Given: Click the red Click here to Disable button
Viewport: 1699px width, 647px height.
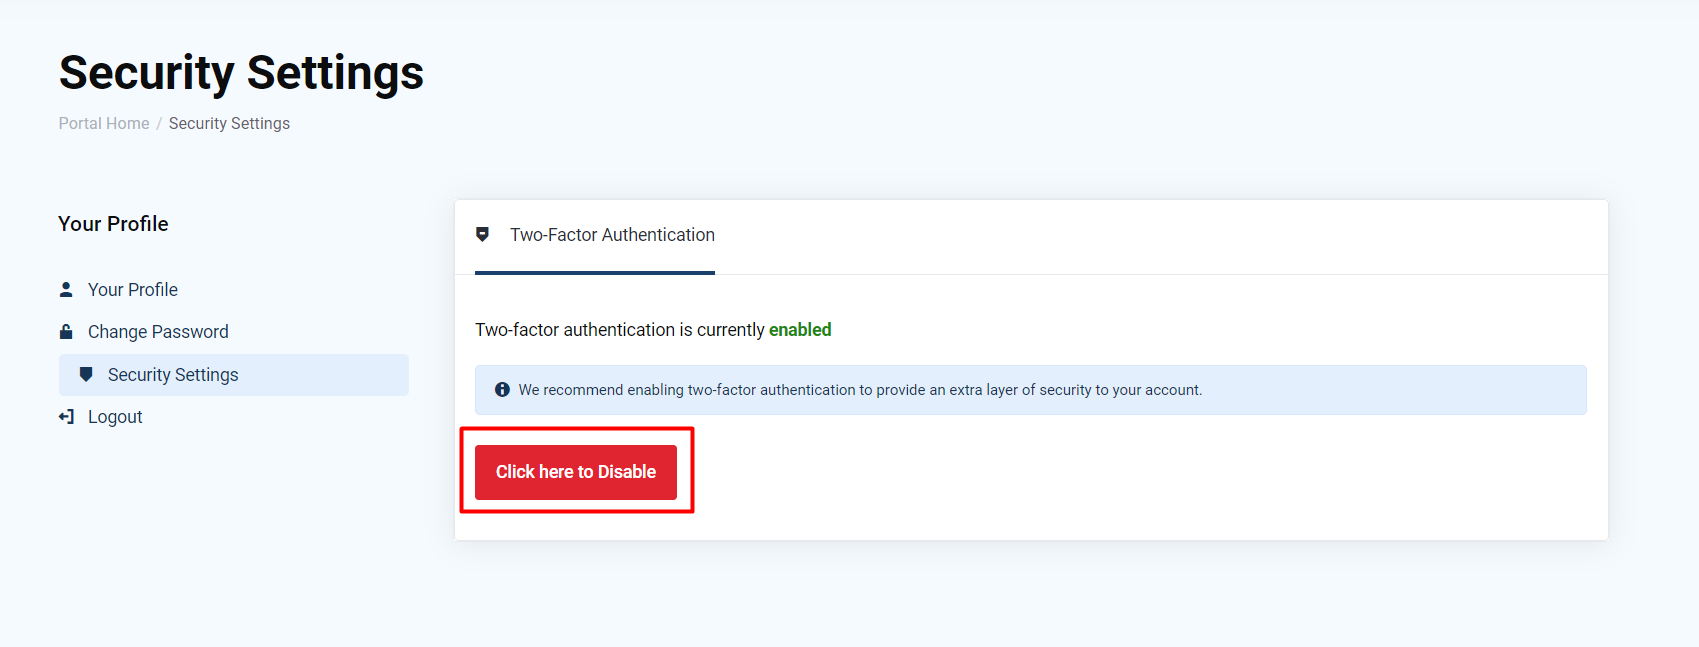Looking at the screenshot, I should tap(576, 472).
